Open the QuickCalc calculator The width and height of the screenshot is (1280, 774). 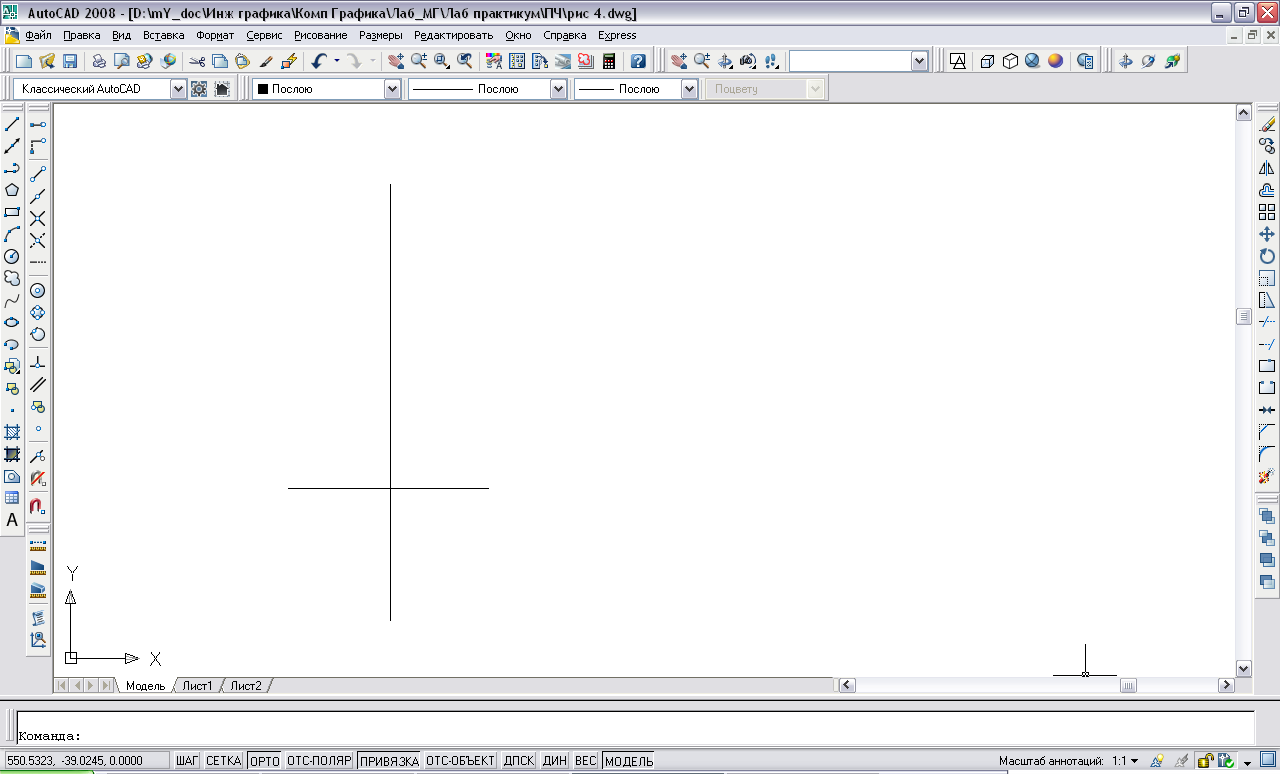[608, 61]
